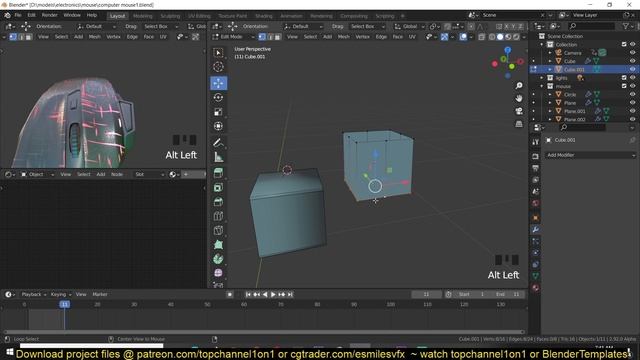640x360 pixels.
Task: Click the current frame number field
Action: point(426,294)
